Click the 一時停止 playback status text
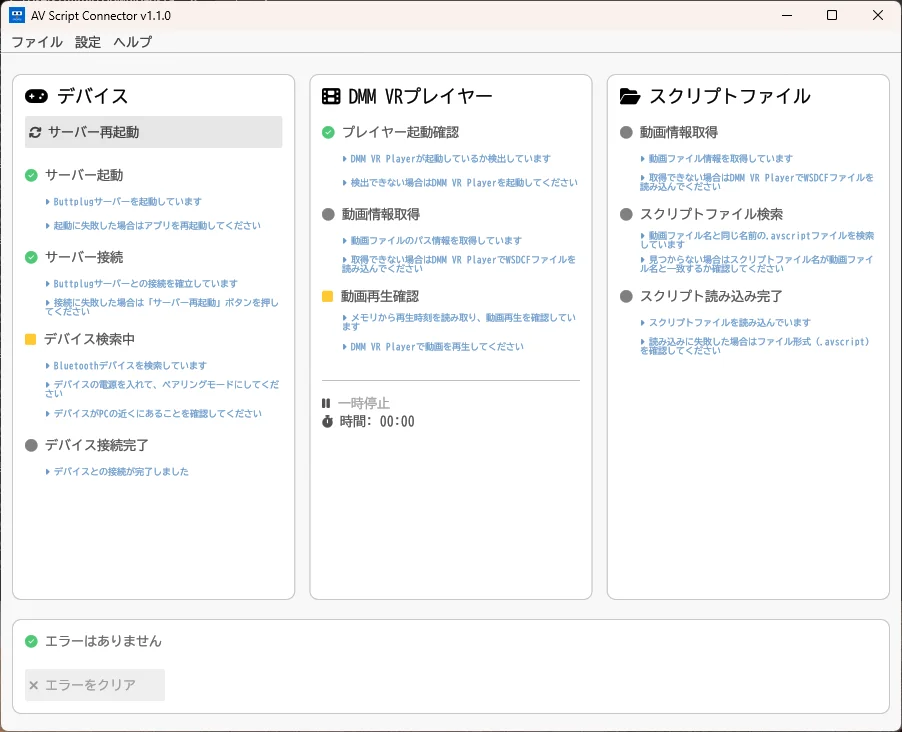Screen dimensions: 902x732 (x=364, y=403)
